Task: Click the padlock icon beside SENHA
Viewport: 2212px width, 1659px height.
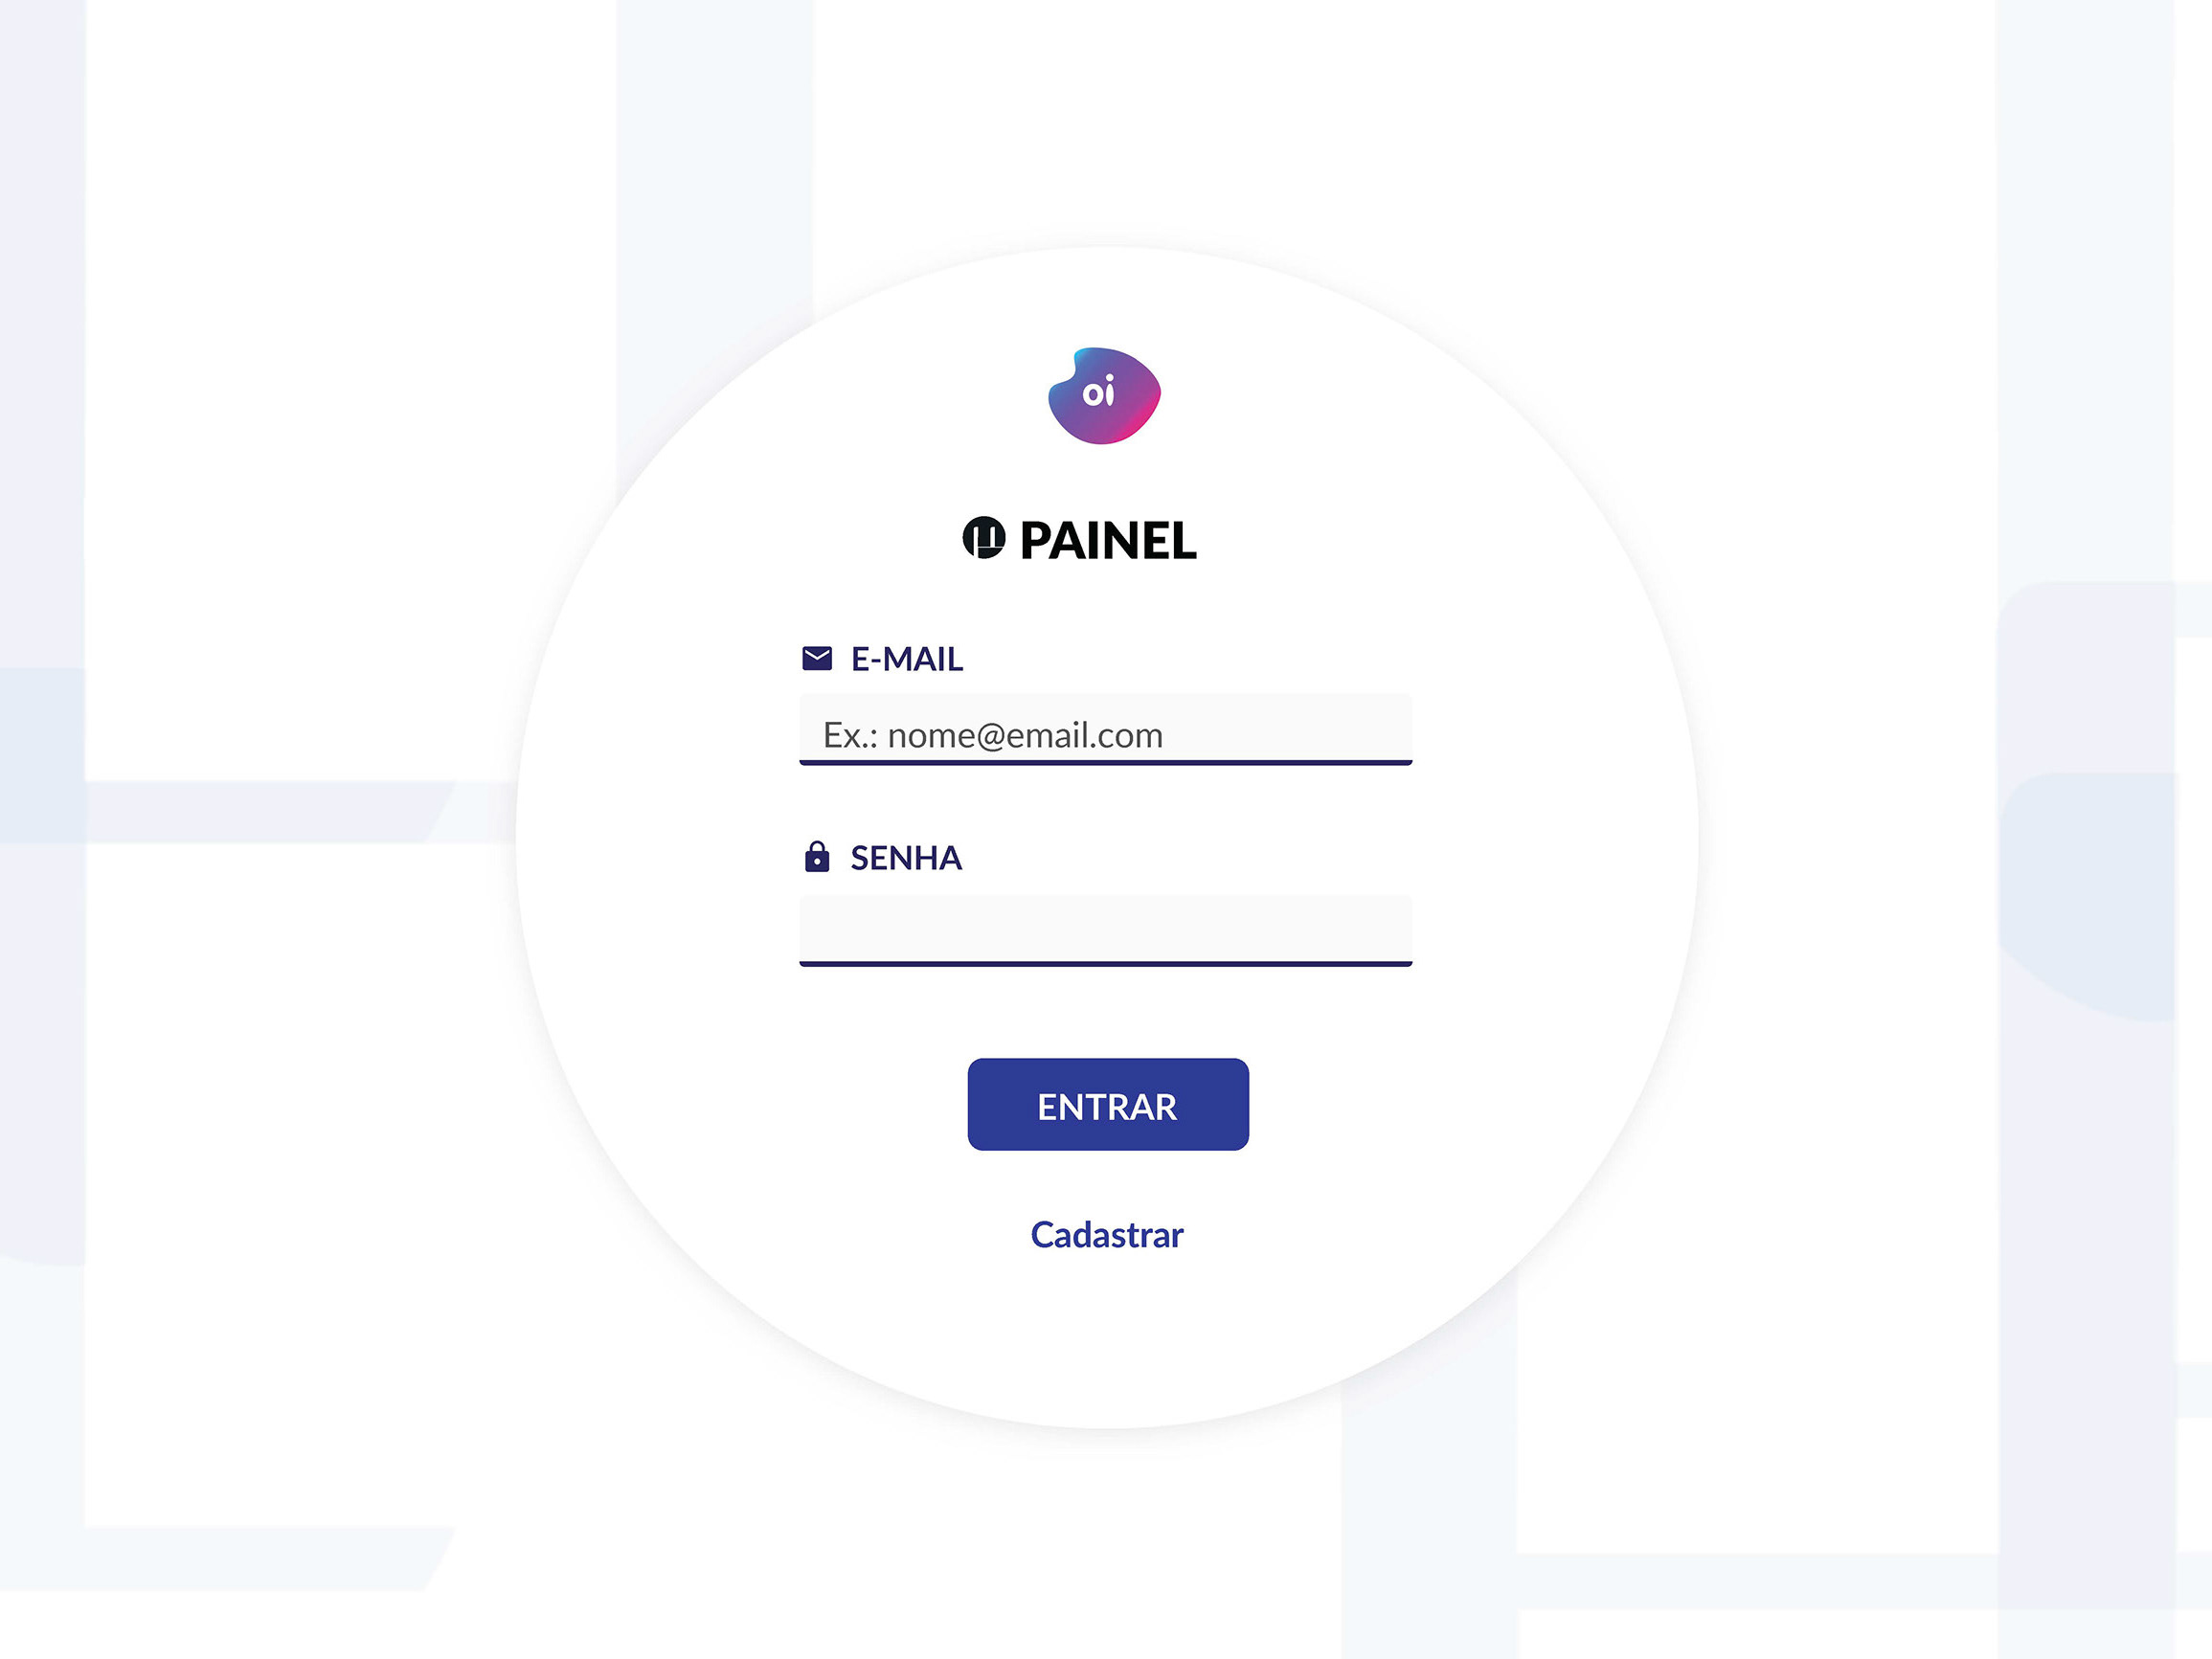Action: 817,857
